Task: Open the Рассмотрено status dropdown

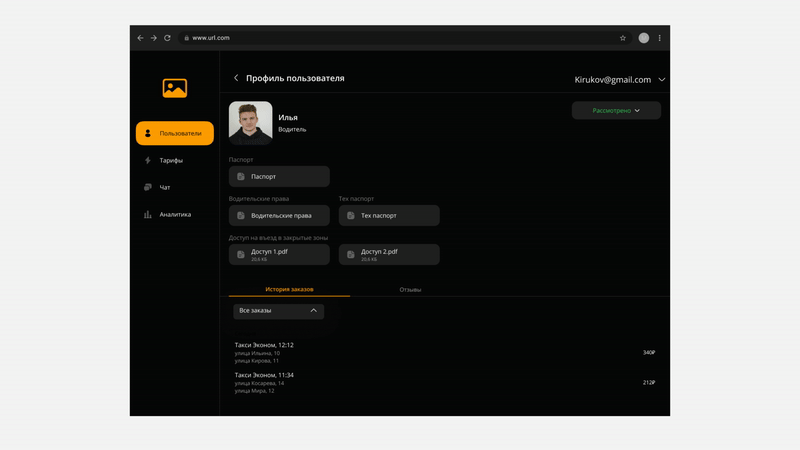Action: pyautogui.click(x=616, y=110)
